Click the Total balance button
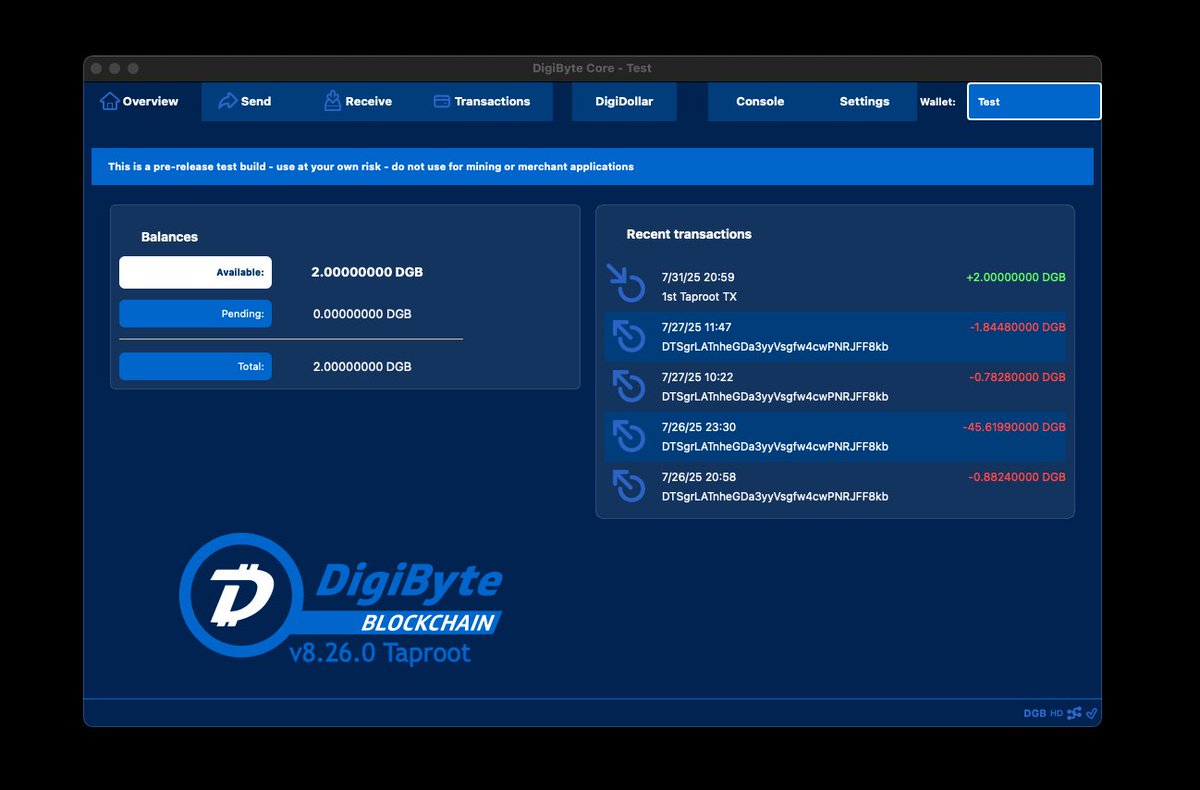The width and height of the screenshot is (1200, 790). coord(195,366)
